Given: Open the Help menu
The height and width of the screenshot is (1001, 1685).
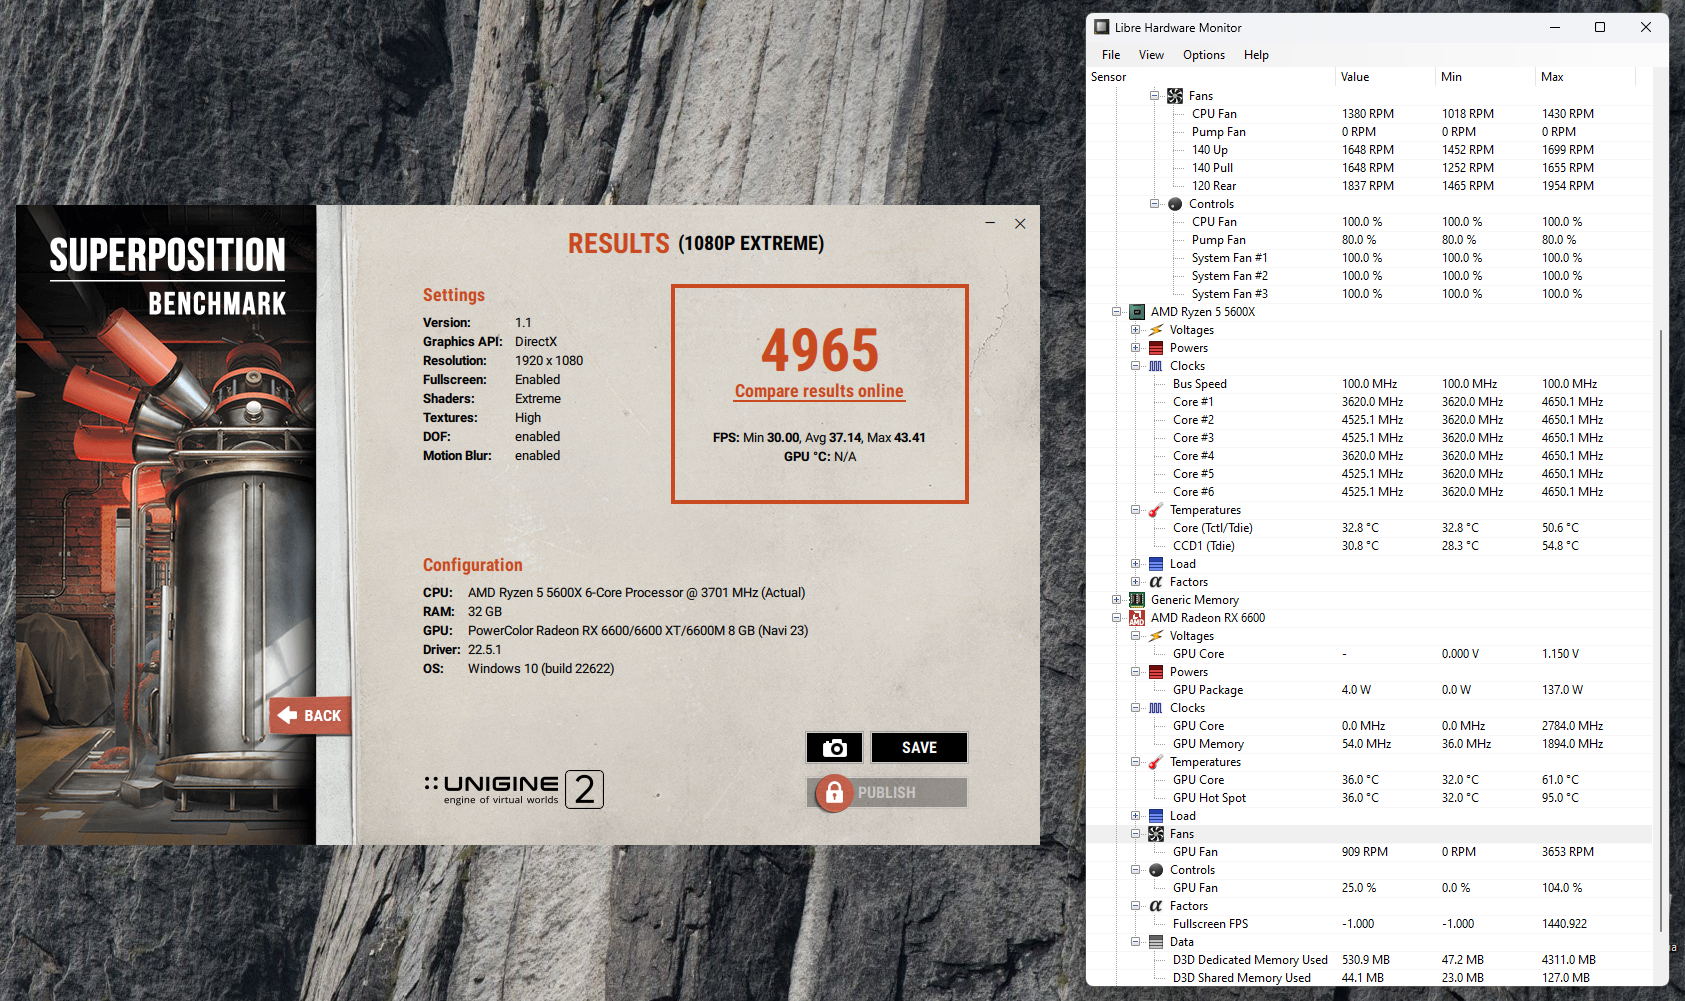Looking at the screenshot, I should [1256, 55].
